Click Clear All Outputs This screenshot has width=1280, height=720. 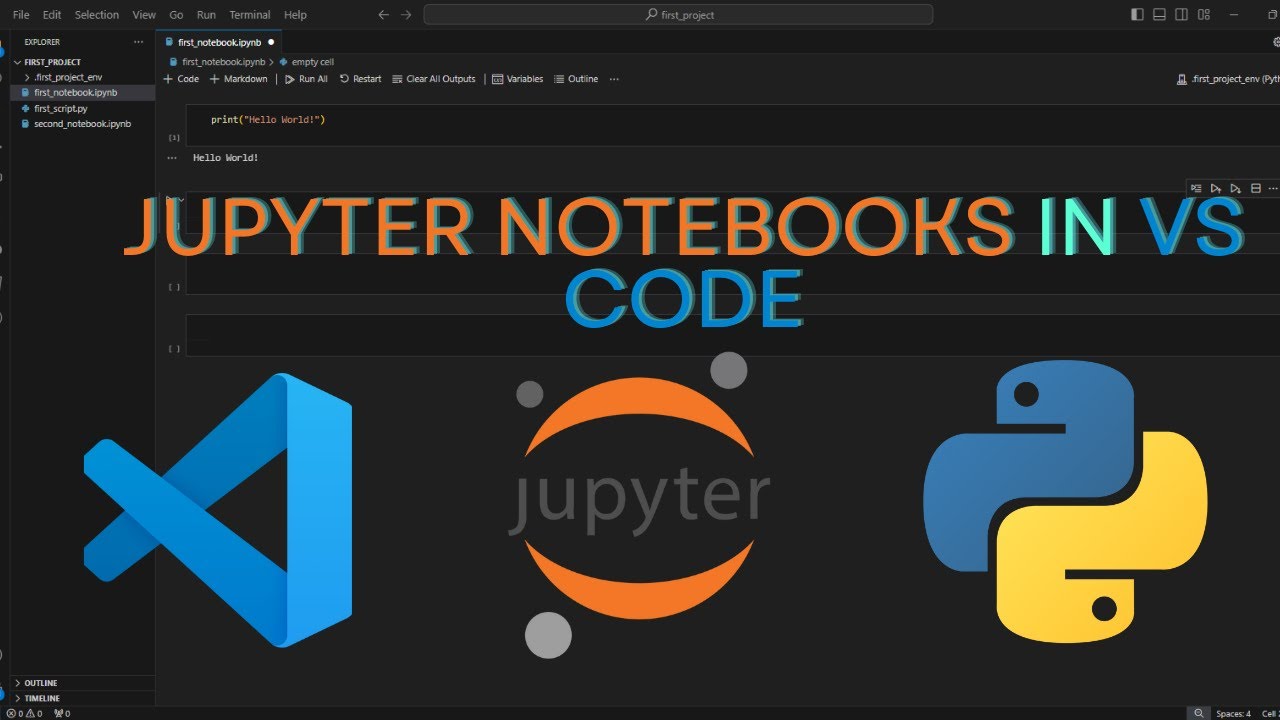(x=433, y=79)
